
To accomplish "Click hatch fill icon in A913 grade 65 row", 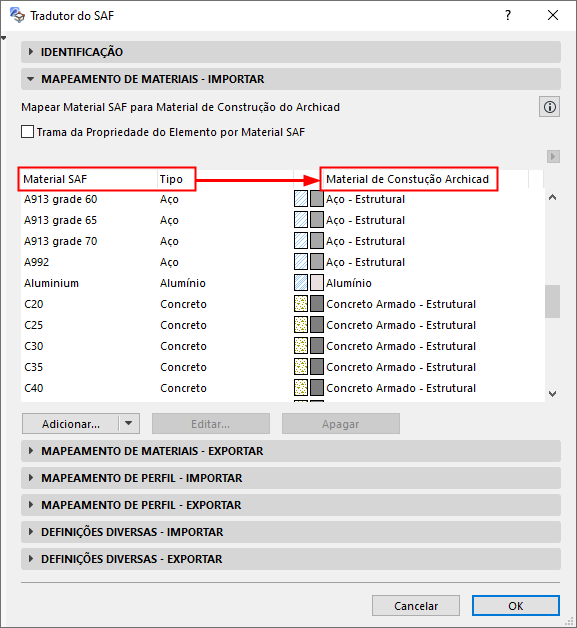I will (x=301, y=220).
